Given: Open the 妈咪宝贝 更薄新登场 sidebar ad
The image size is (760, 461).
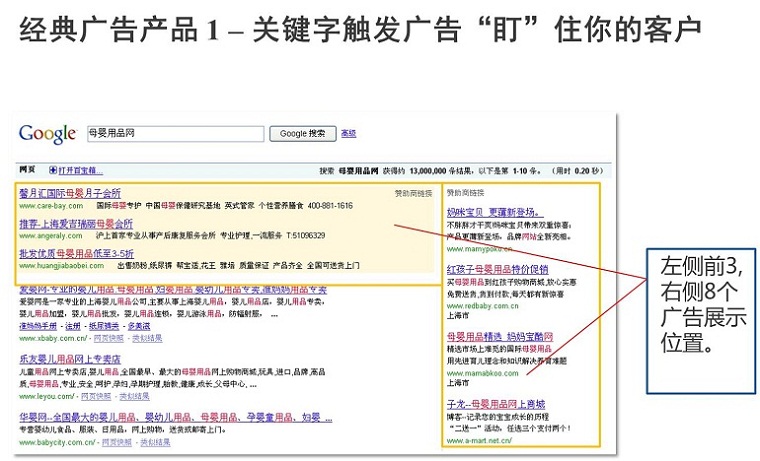Looking at the screenshot, I should pyautogui.click(x=495, y=212).
